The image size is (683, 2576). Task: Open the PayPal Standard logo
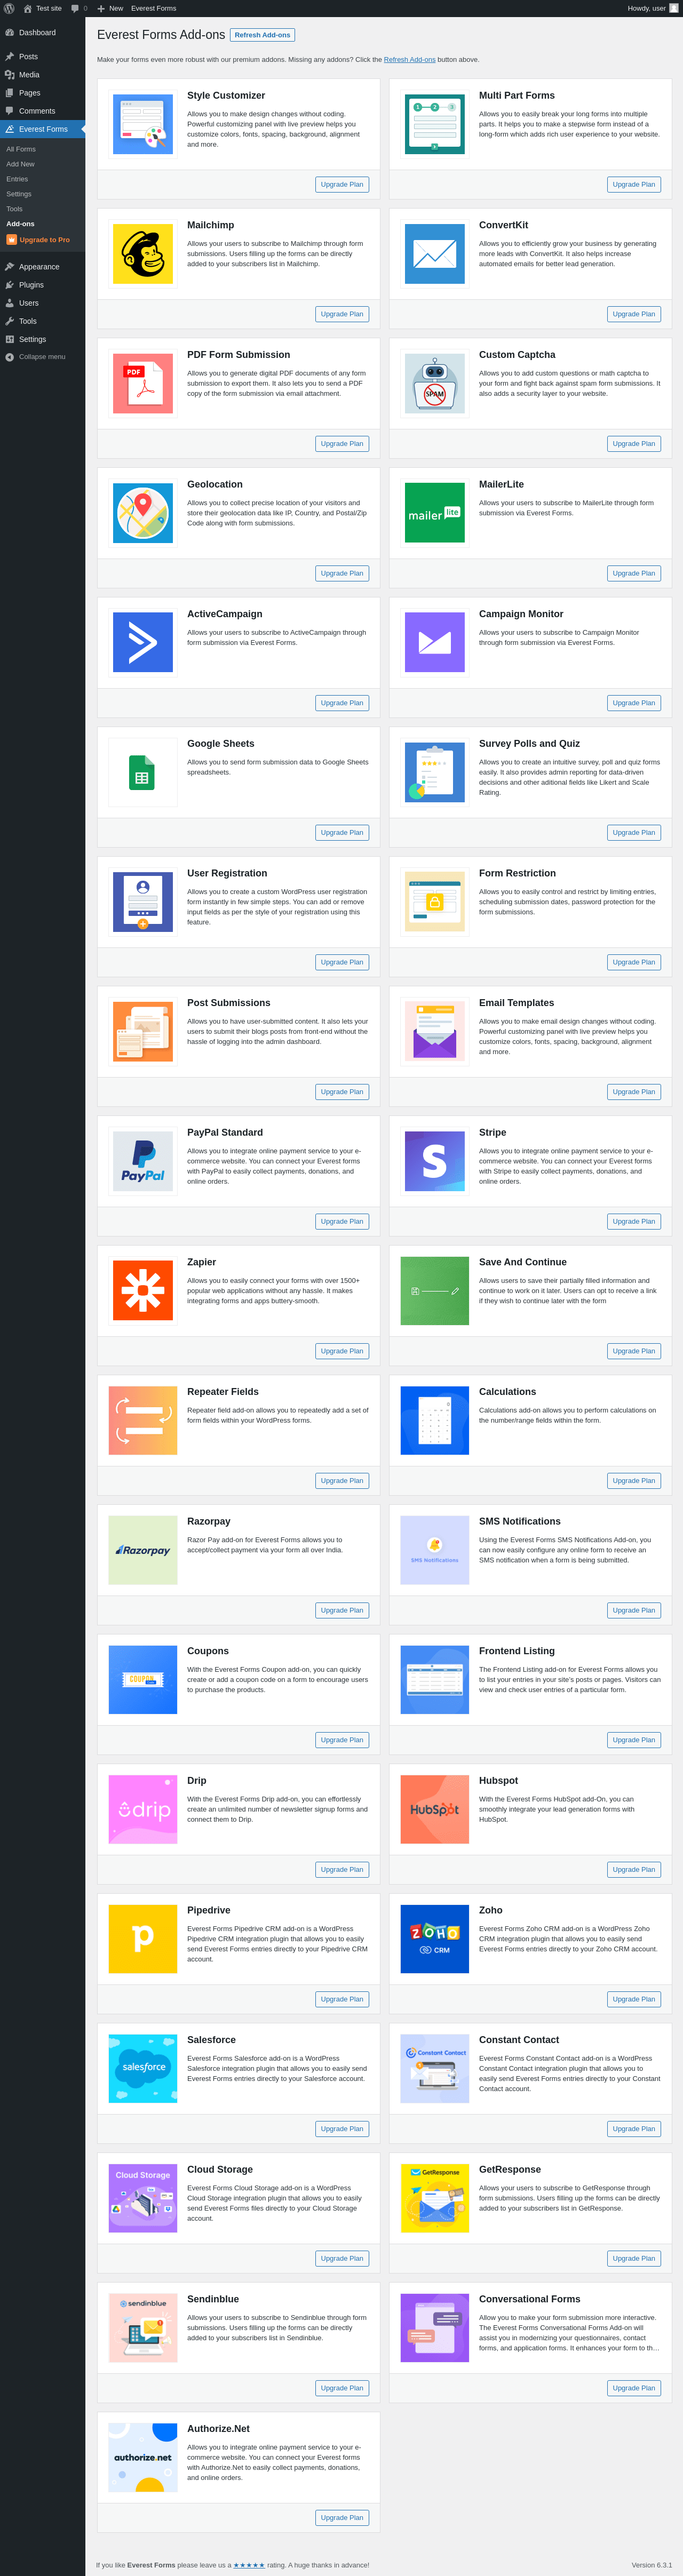point(143,1161)
